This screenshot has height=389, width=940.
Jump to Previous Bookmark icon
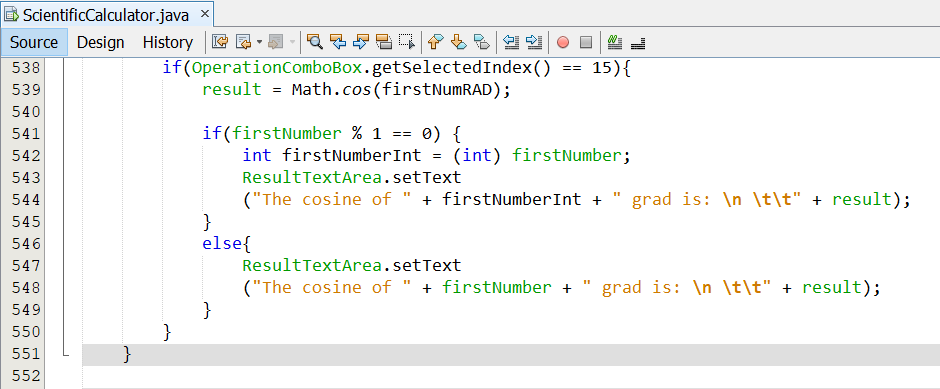[436, 42]
